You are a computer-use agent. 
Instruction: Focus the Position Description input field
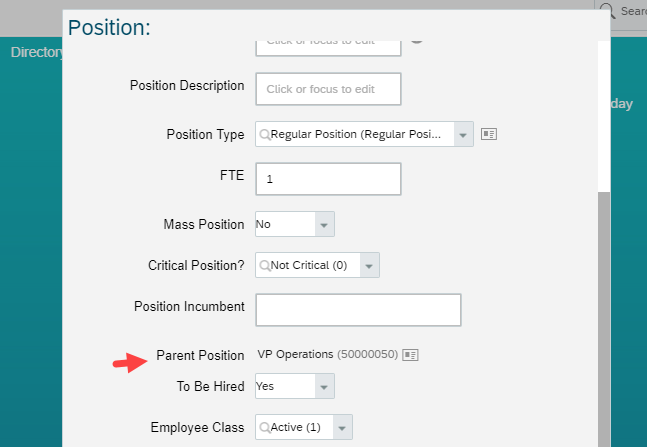(x=328, y=89)
